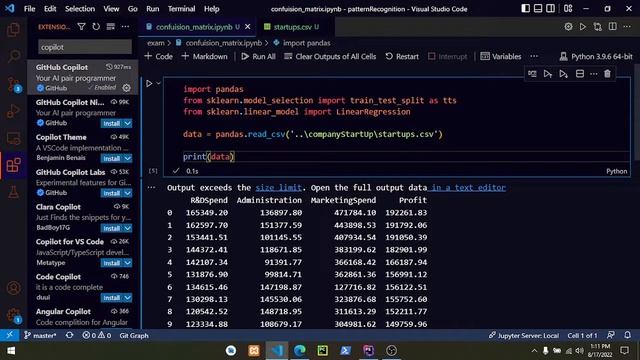This screenshot has width=640, height=360.
Task: Open the Run and Debug view
Action: (x=13, y=111)
